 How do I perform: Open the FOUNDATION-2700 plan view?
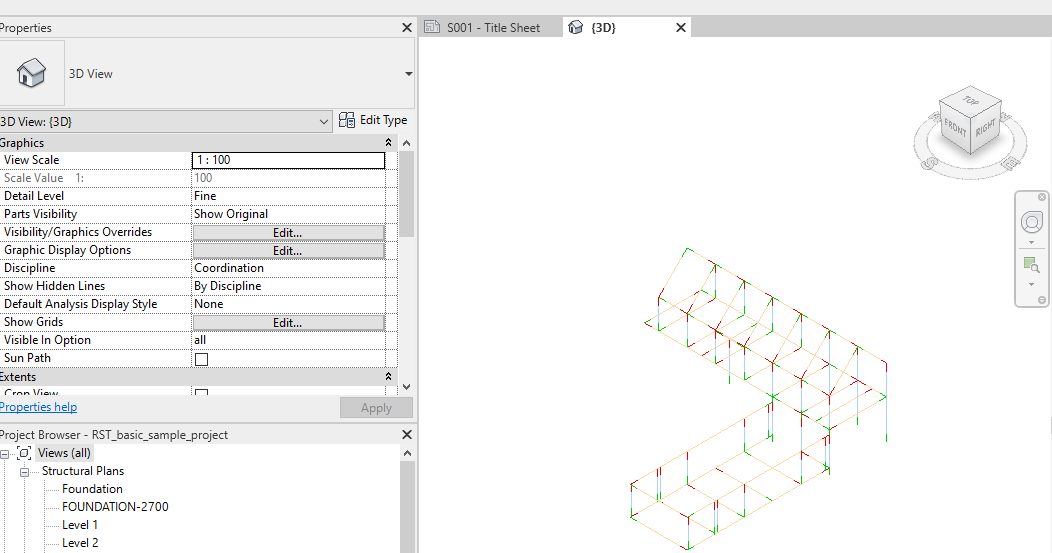point(115,507)
